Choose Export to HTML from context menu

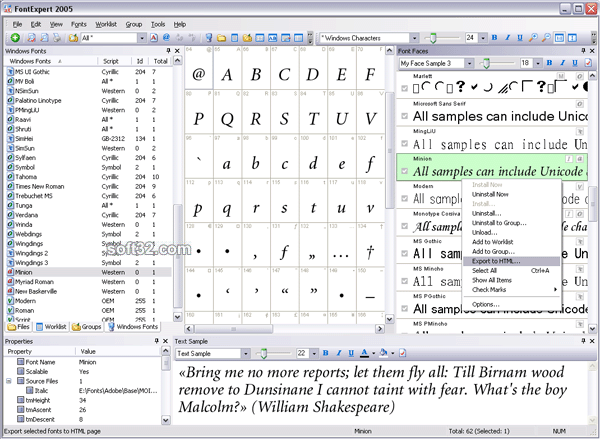pos(511,261)
